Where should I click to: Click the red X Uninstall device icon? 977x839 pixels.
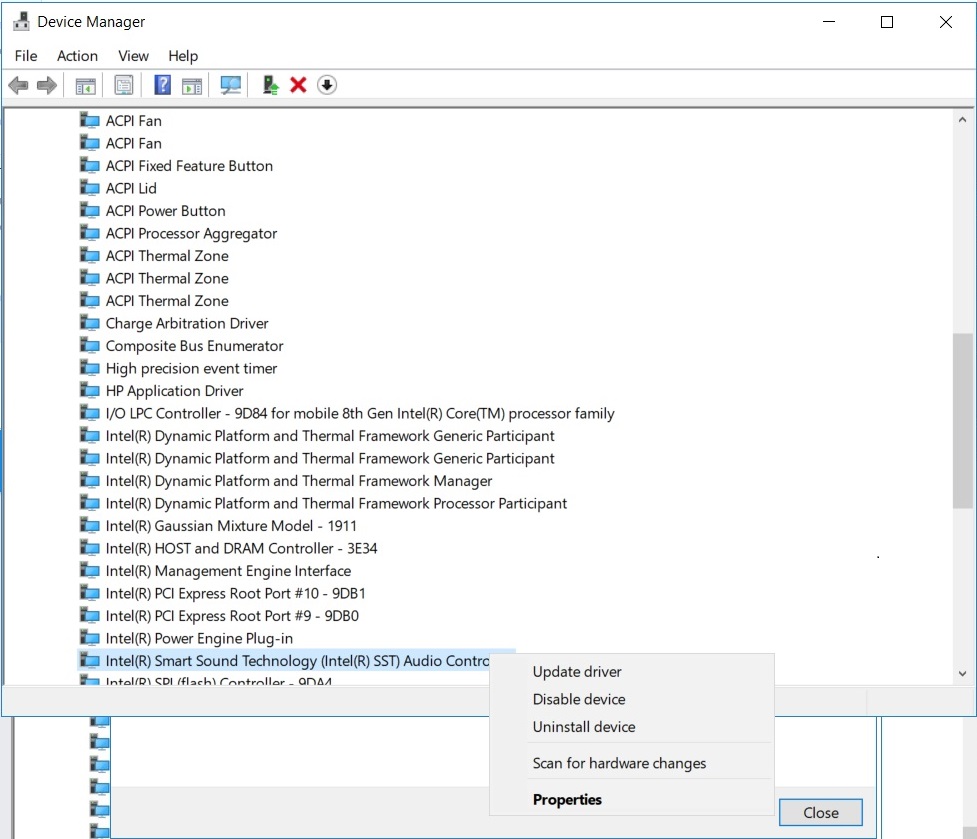tap(298, 85)
